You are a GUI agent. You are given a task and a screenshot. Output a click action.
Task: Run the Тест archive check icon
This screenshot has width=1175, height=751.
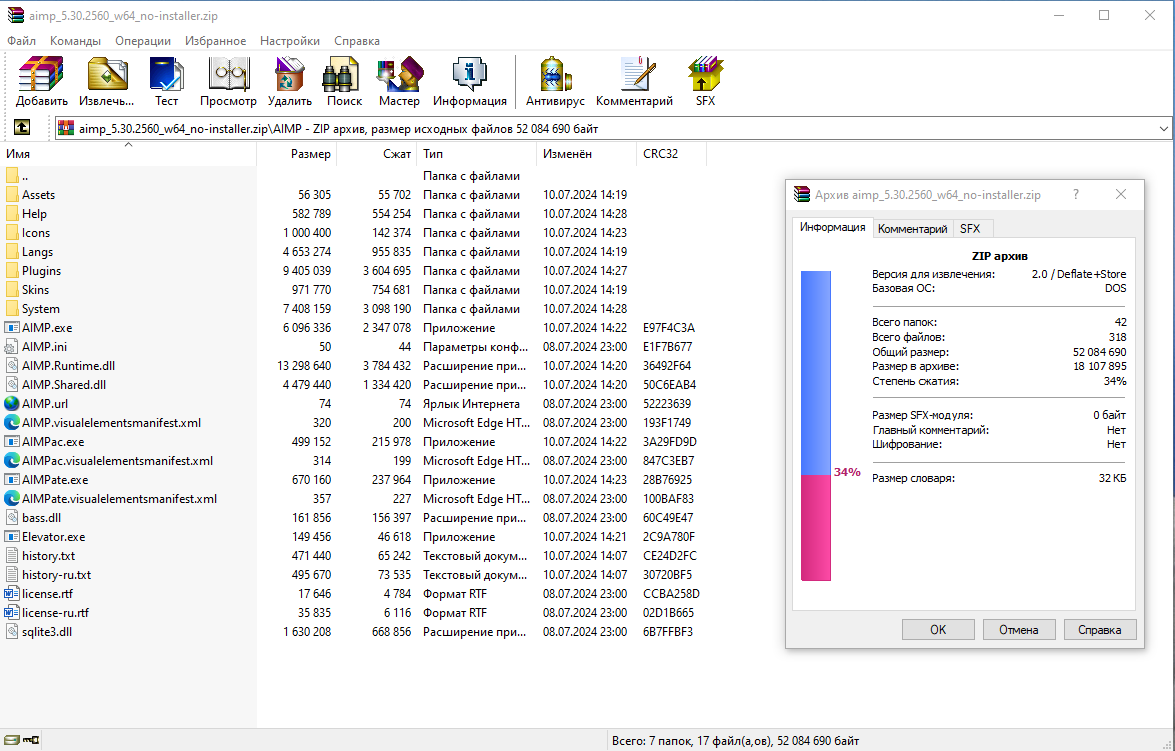click(166, 74)
